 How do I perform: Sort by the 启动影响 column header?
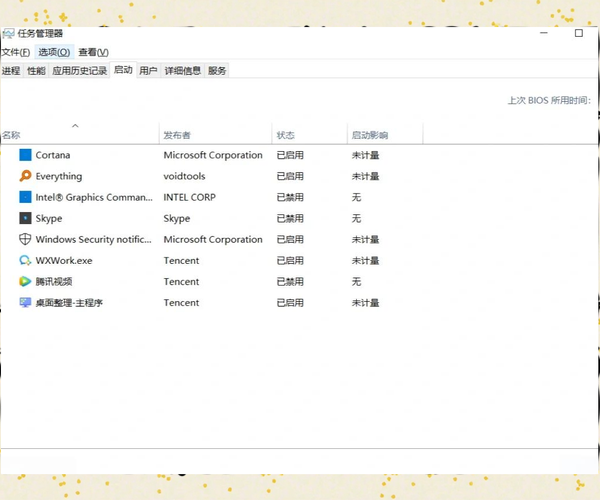369,135
